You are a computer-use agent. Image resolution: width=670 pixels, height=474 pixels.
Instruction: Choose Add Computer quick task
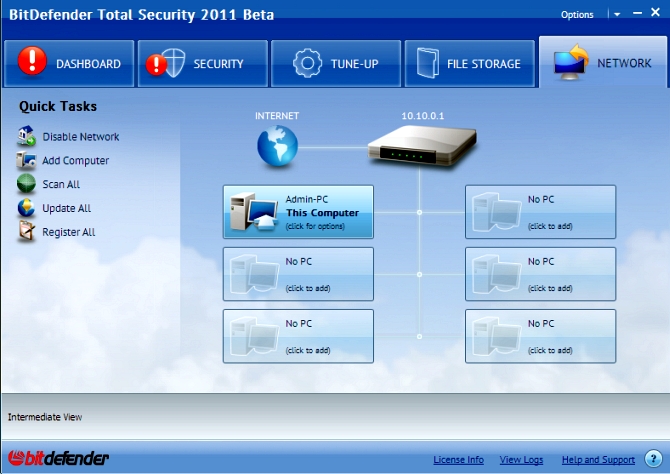tap(76, 161)
